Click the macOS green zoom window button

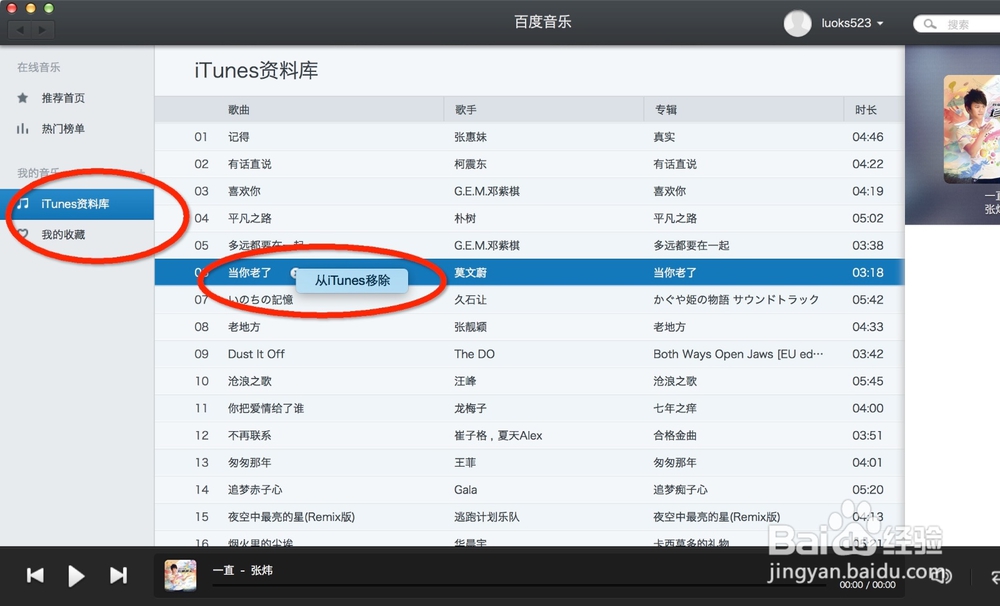coord(49,8)
